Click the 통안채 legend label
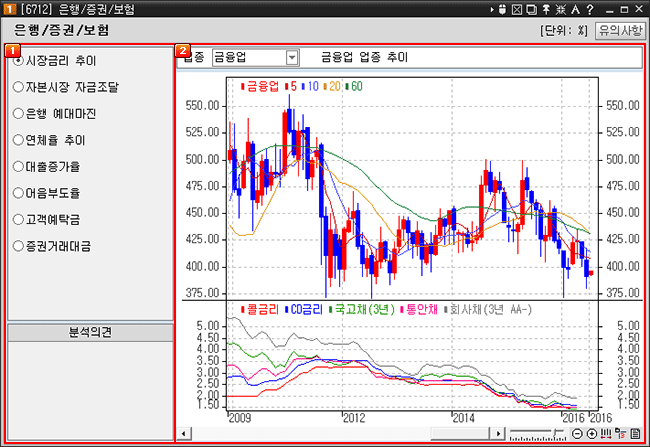 [419, 309]
